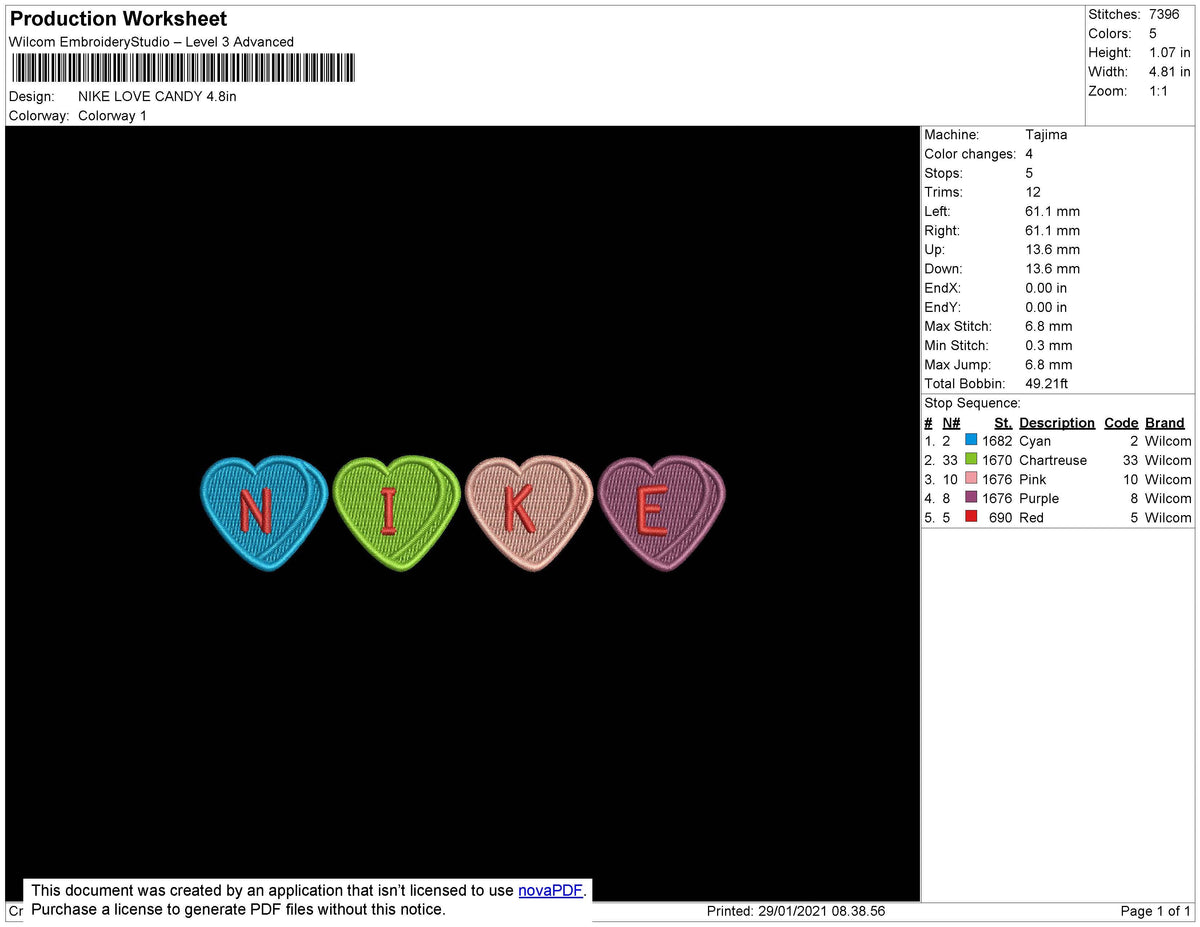Click the design barcode

(x=183, y=67)
